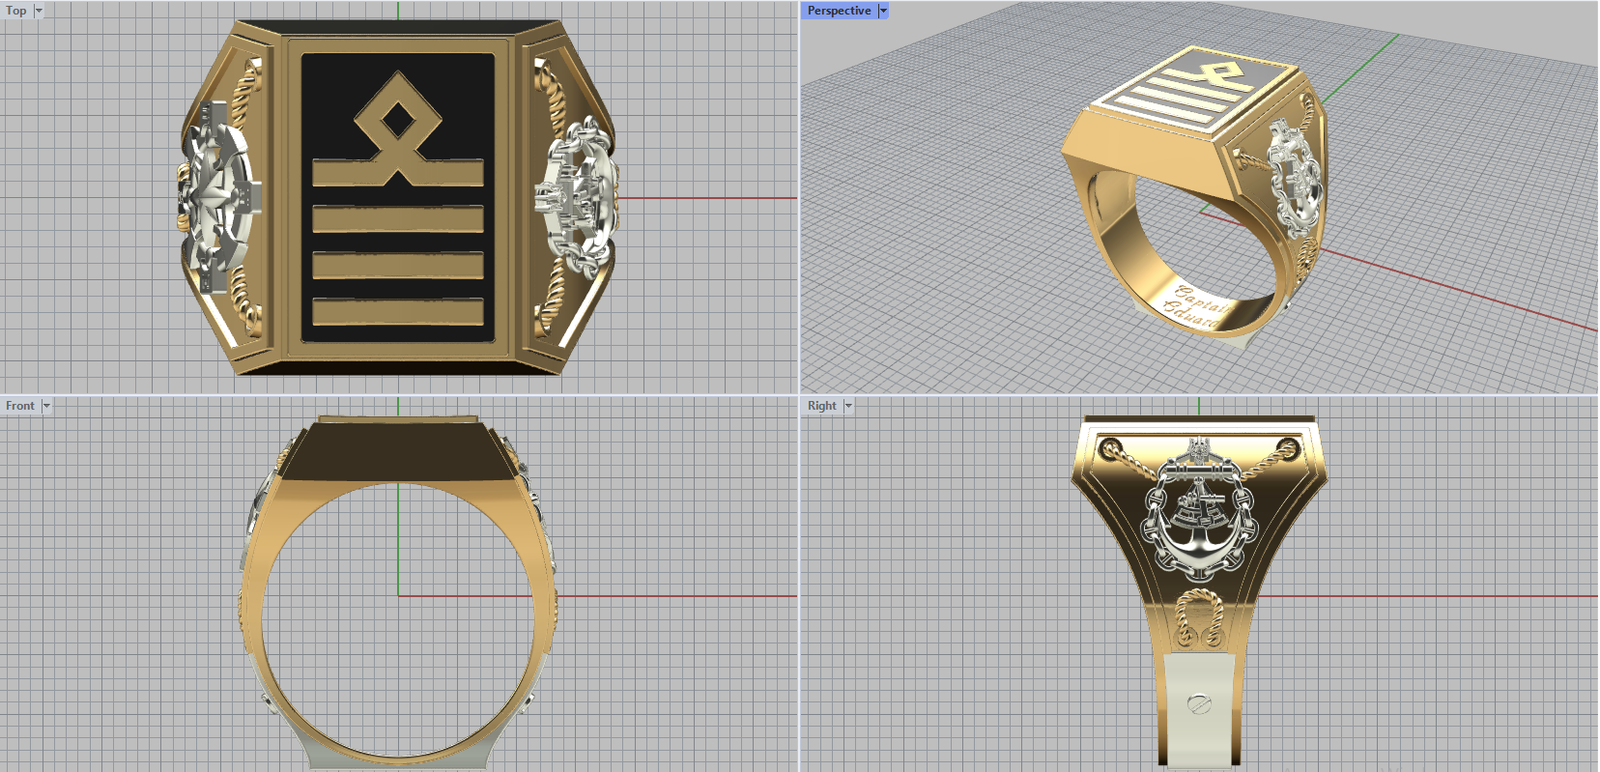Select the silver anchor emblem in Right view

click(1197, 511)
